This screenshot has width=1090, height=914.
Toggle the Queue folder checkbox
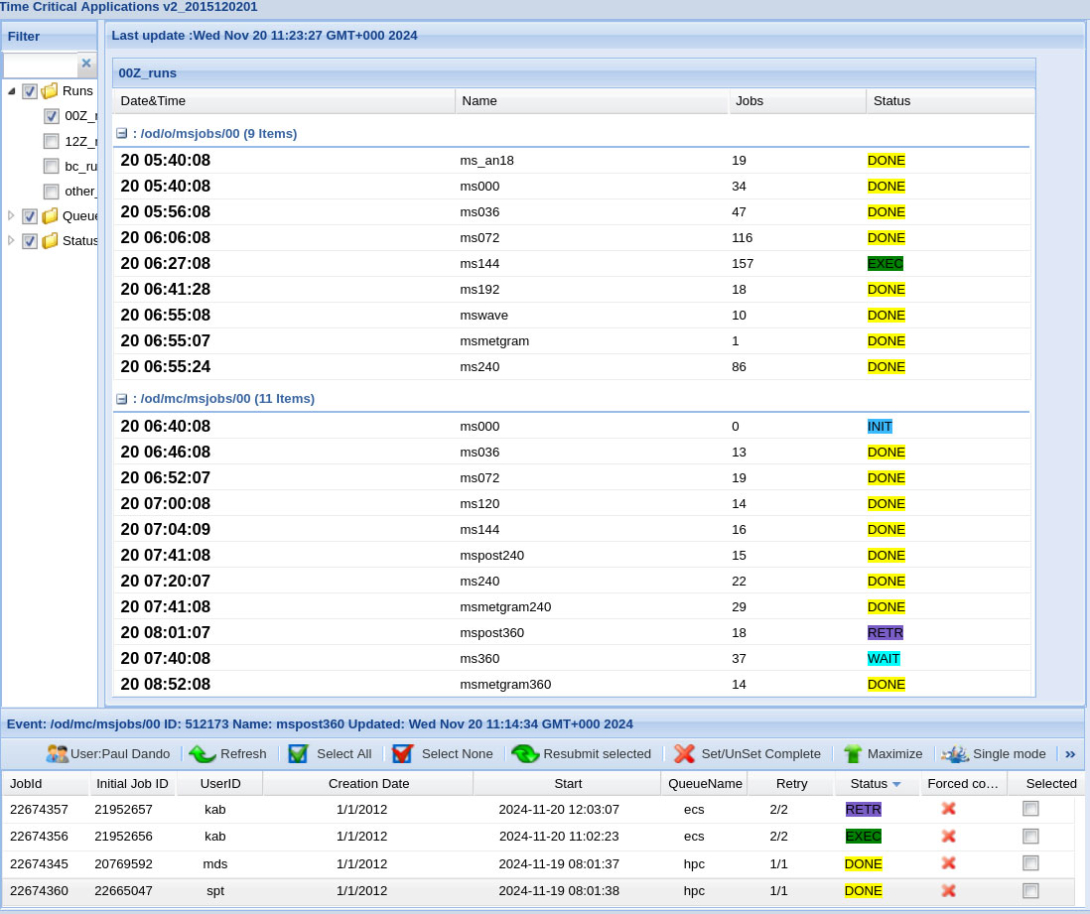[30, 216]
